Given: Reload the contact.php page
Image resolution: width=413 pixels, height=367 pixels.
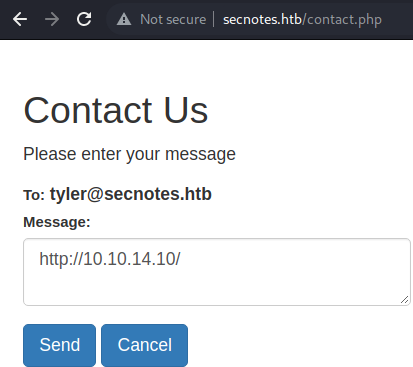Looking at the screenshot, I should tap(84, 19).
